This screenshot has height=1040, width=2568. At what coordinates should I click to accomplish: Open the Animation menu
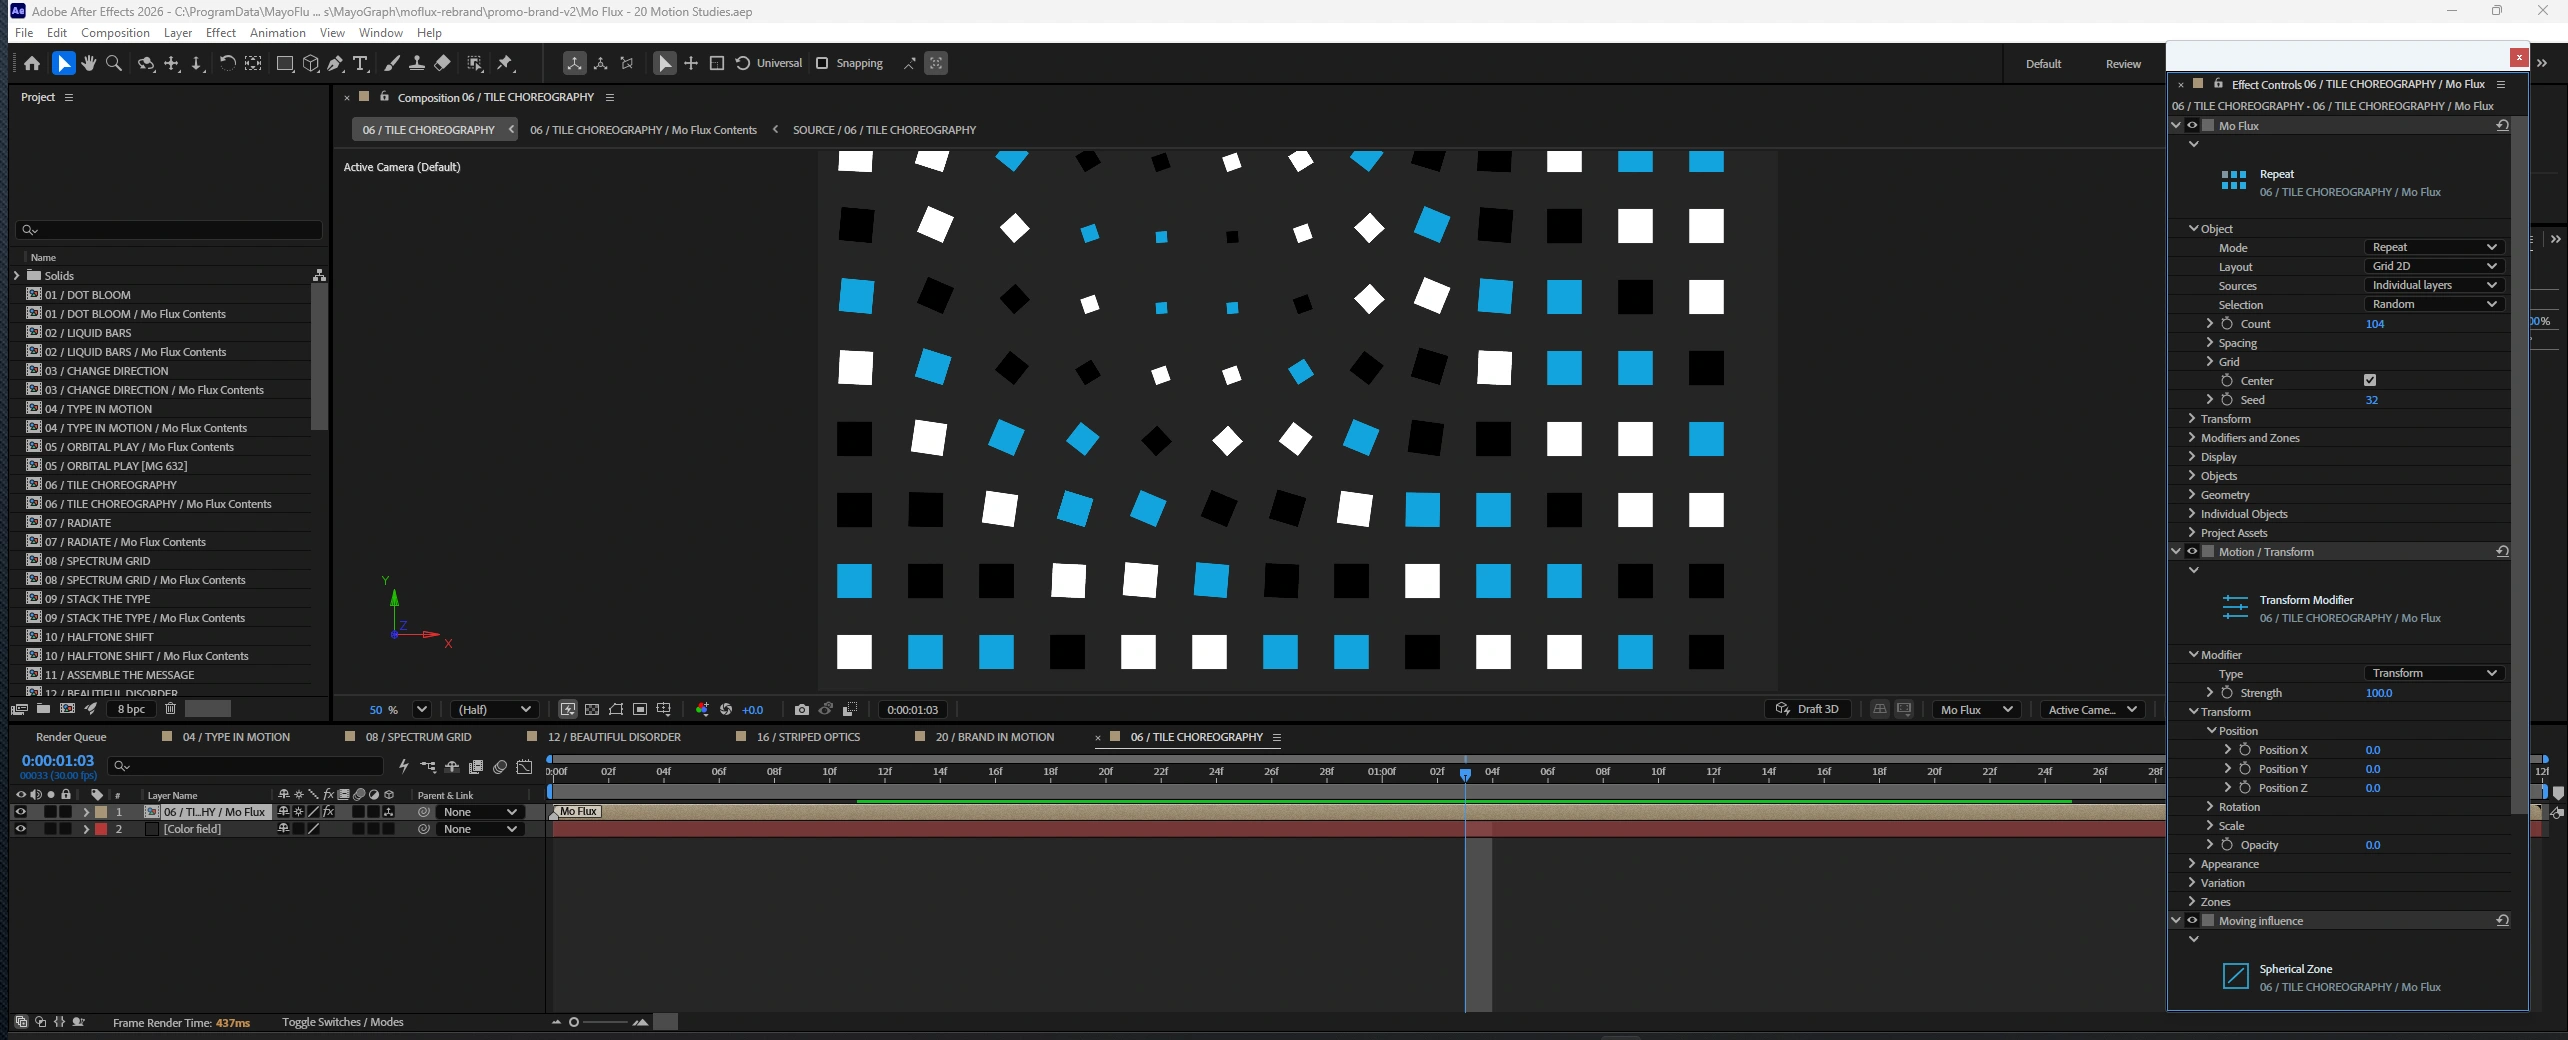click(277, 33)
